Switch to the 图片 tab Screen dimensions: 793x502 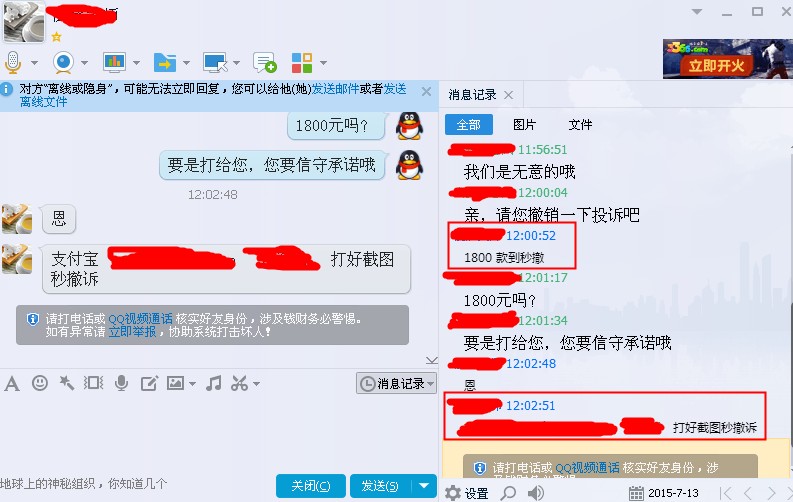pos(524,124)
